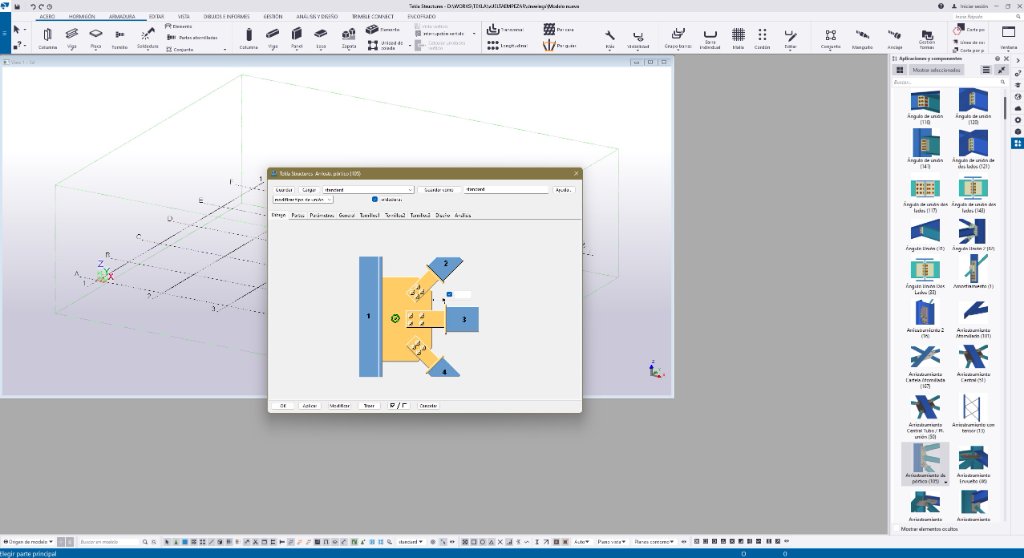
Task: Open the Auto snap depth dropdown
Action: coord(581,542)
